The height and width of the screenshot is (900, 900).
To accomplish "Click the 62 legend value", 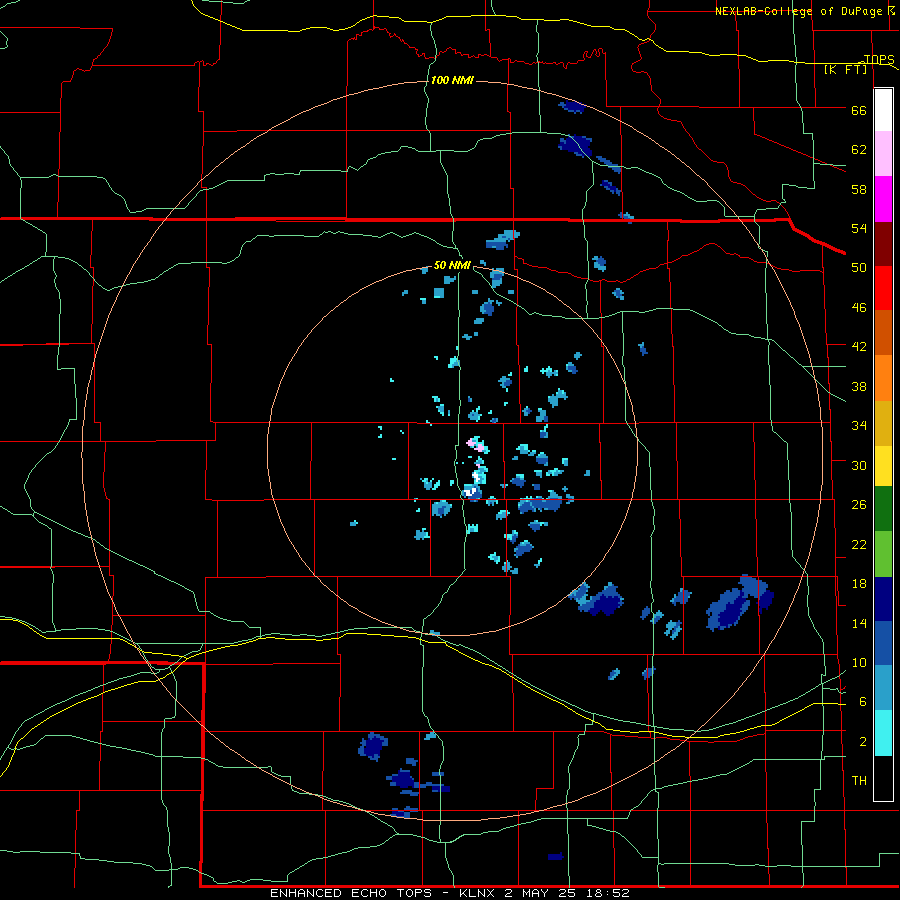I will pyautogui.click(x=859, y=149).
